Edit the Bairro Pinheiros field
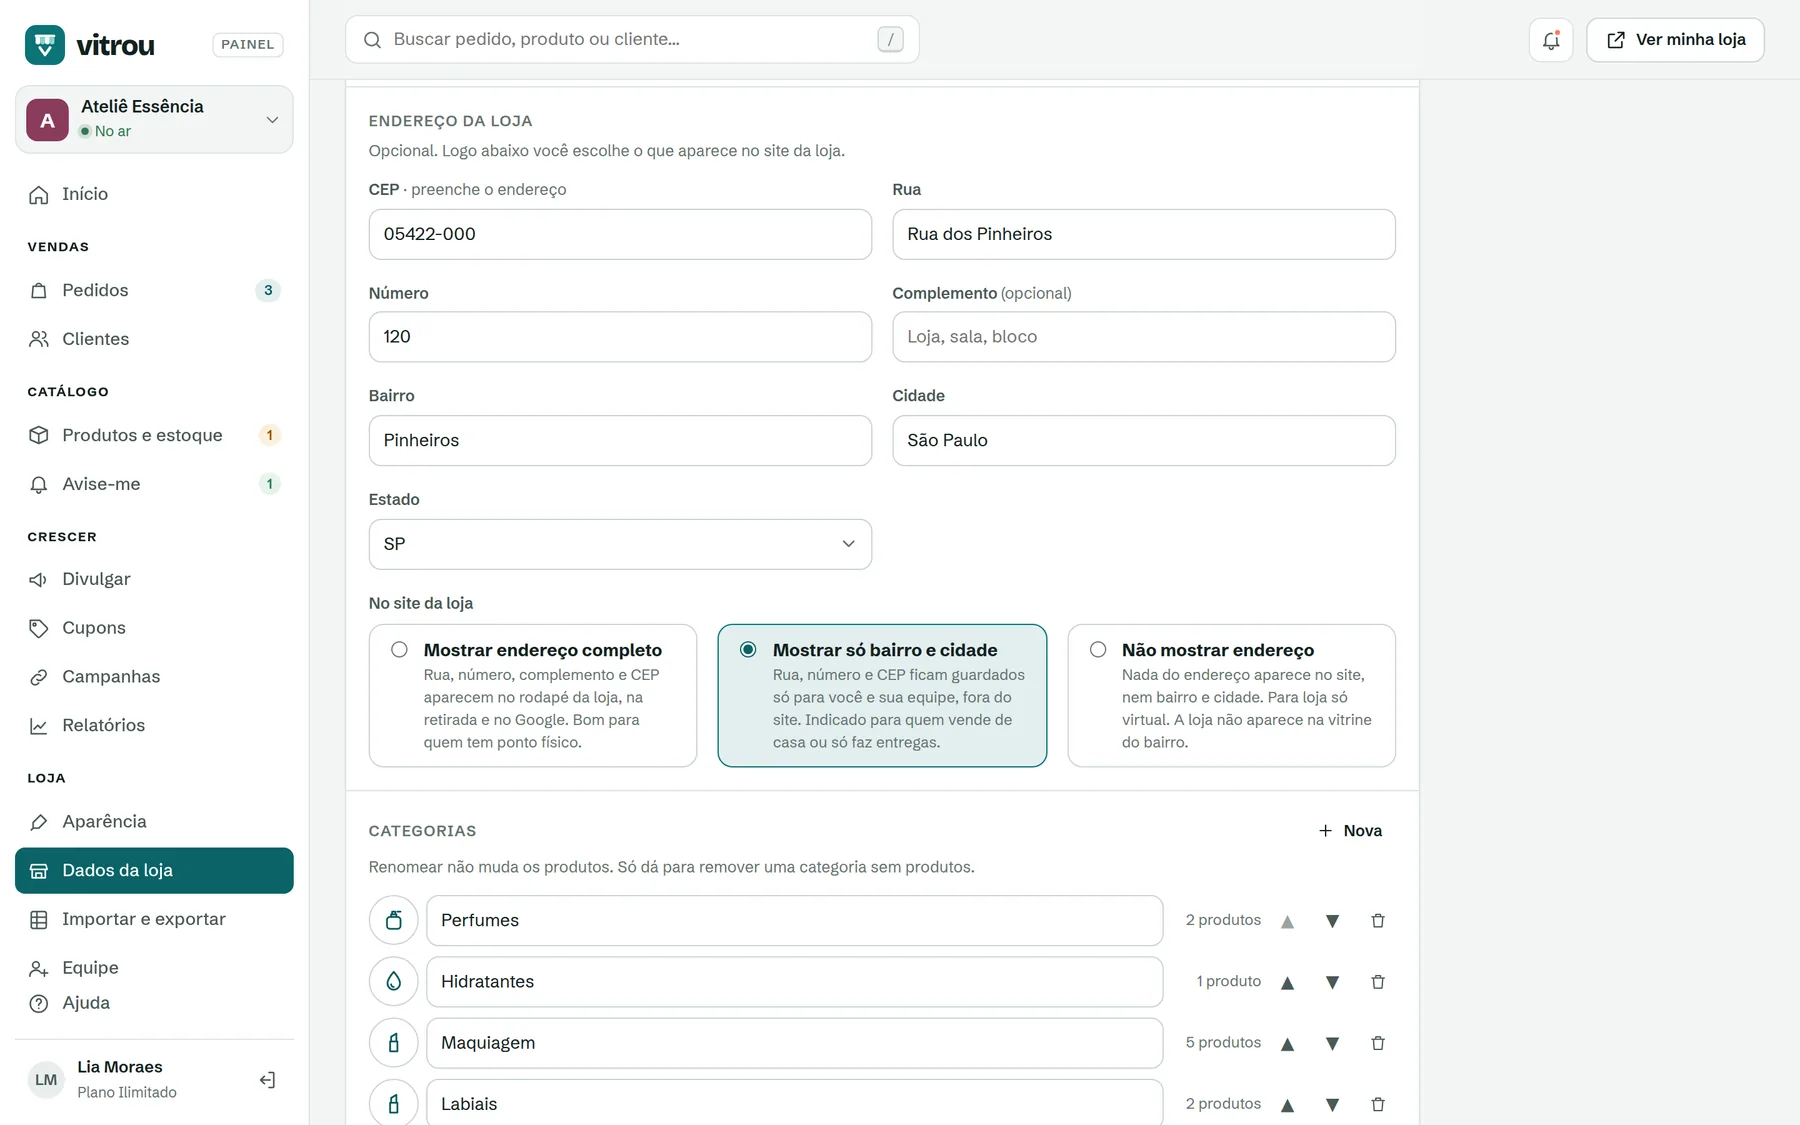The image size is (1800, 1125). click(620, 440)
